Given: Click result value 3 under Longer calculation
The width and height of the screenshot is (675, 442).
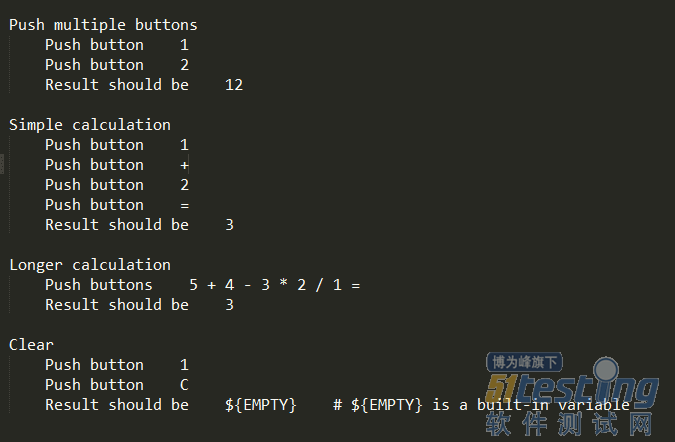Looking at the screenshot, I should click(229, 305).
